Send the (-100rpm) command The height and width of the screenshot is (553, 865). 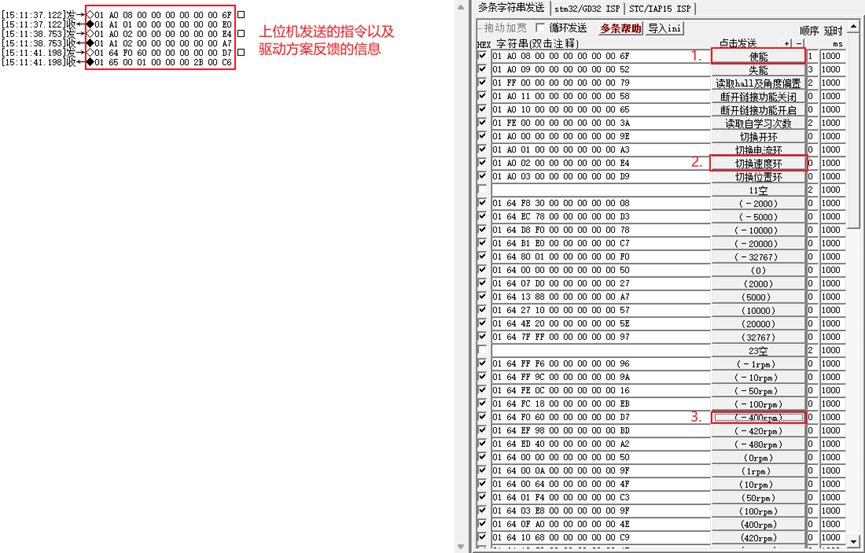758,405
